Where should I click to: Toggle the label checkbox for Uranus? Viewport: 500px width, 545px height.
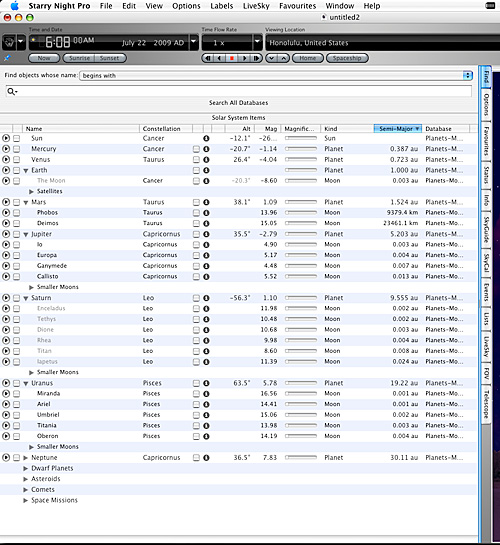16,383
